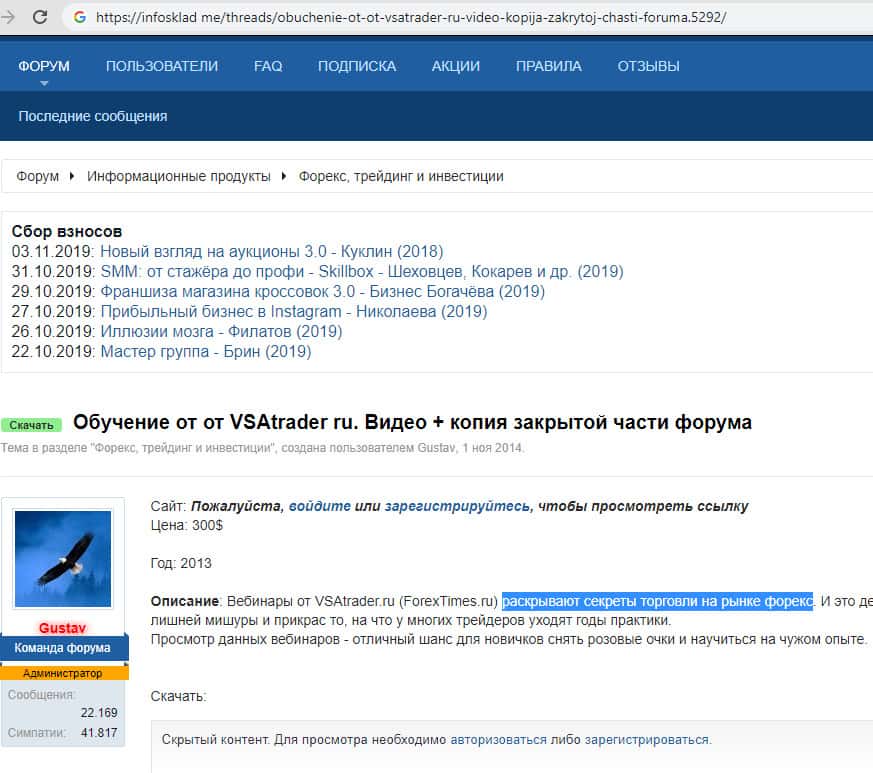The width and height of the screenshot is (873, 773).
Task: Open Мастер группа - Брин link
Action: [x=205, y=352]
